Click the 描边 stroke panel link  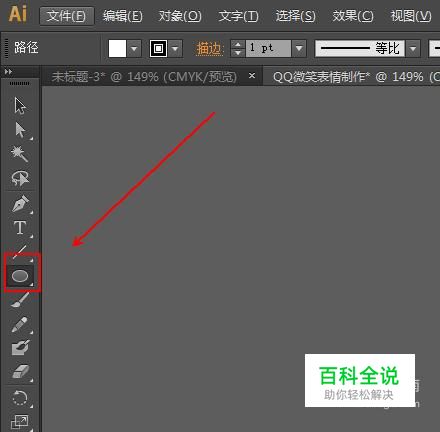click(x=209, y=49)
